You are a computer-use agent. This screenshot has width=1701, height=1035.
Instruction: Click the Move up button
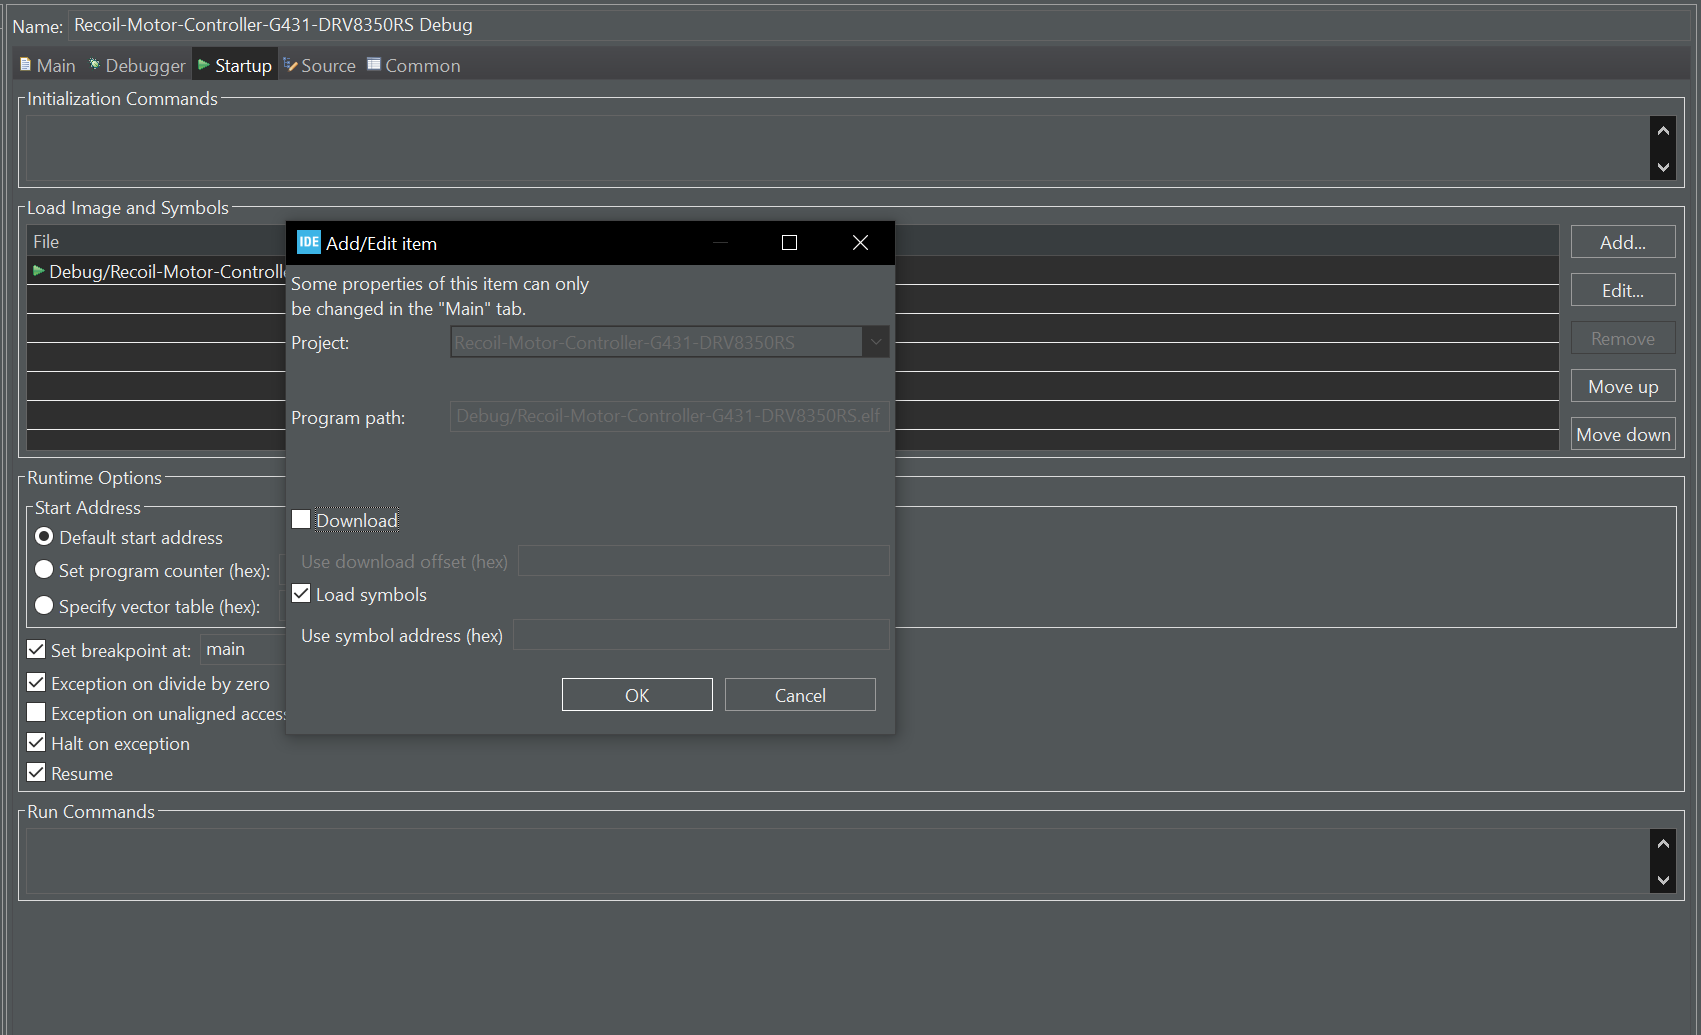point(1622,387)
